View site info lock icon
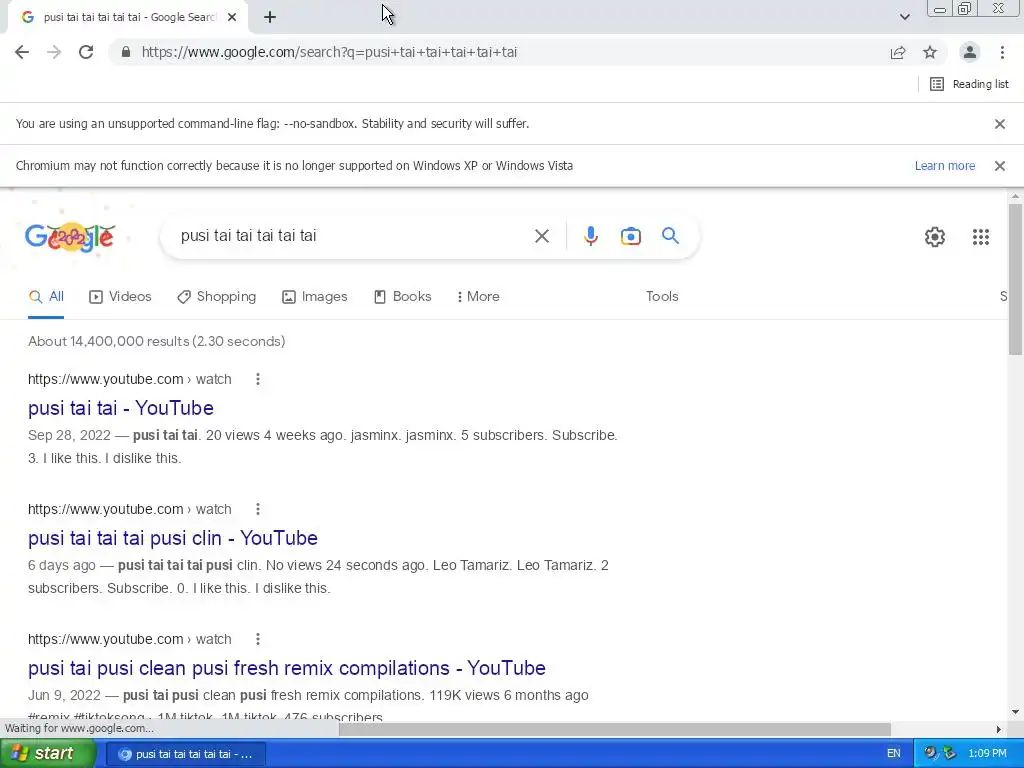This screenshot has height=768, width=1024. point(126,52)
